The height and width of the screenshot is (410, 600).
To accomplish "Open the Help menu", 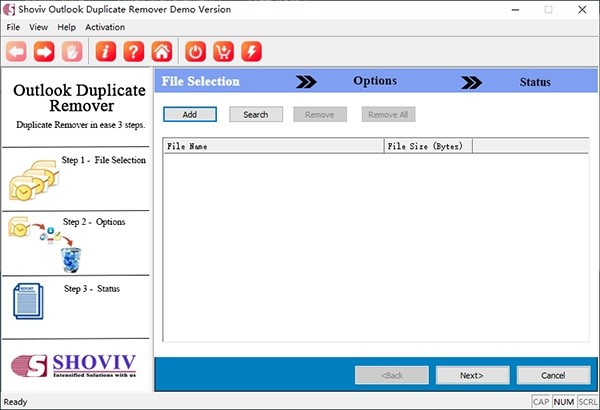I will pos(67,27).
